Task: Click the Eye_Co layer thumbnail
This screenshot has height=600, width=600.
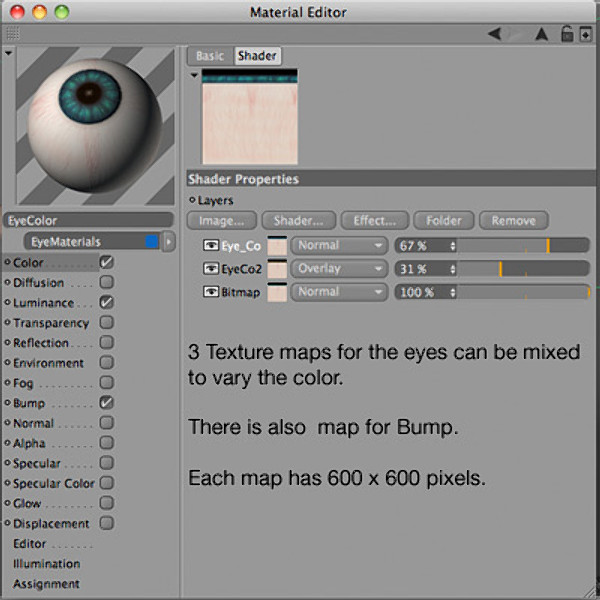Action: click(x=277, y=246)
